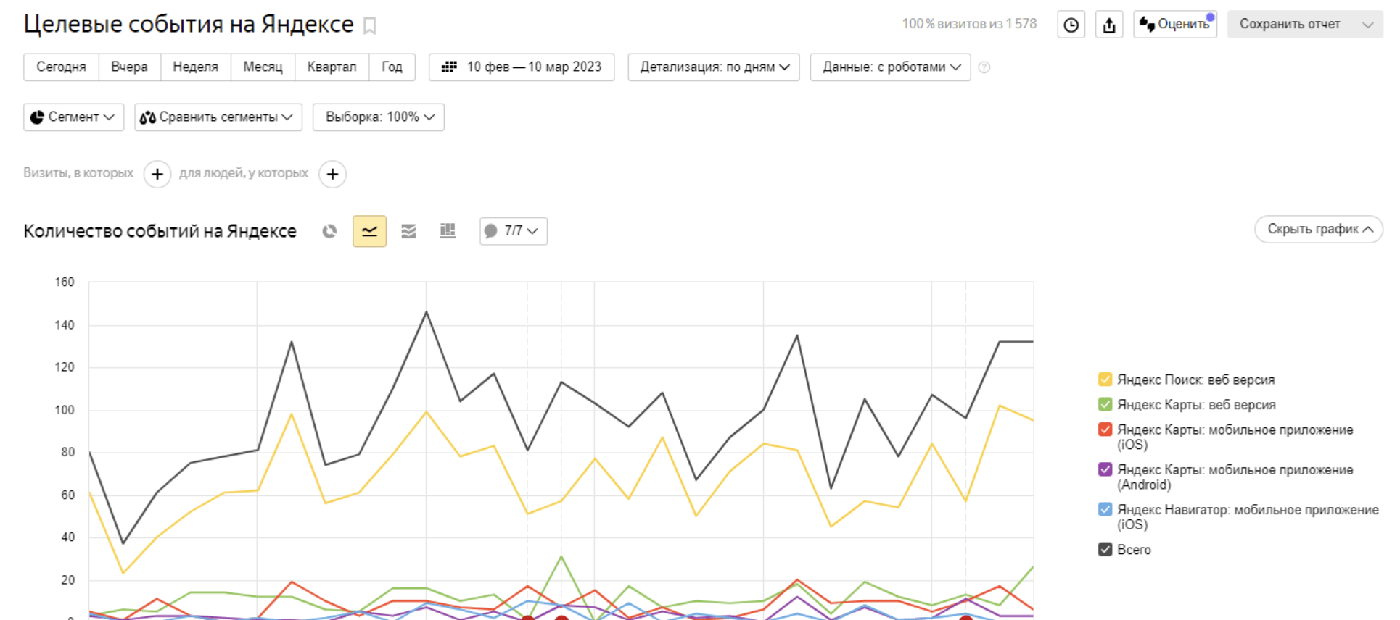The width and height of the screenshot is (1400, 620).
Task: Click the 100% визитов из 1 578 text
Action: 969,25
